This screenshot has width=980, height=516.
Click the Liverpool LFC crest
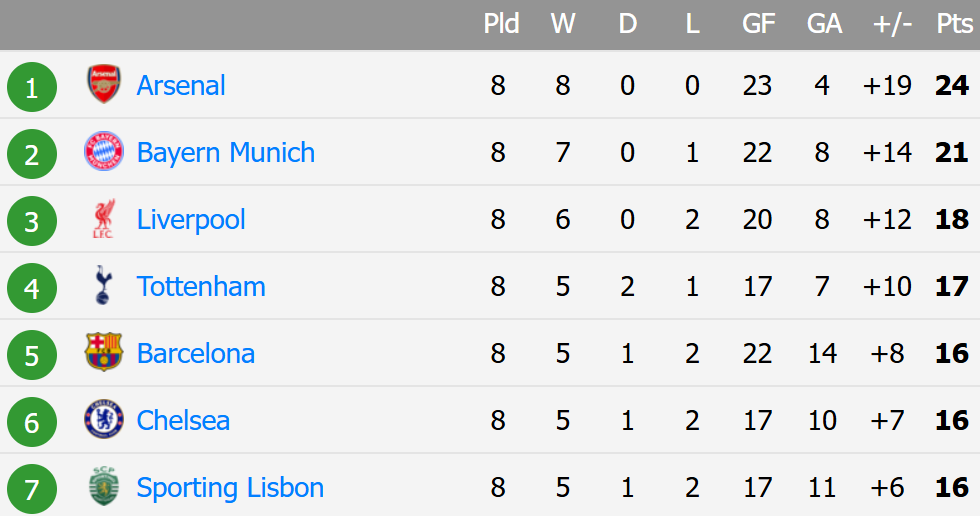pyautogui.click(x=104, y=219)
